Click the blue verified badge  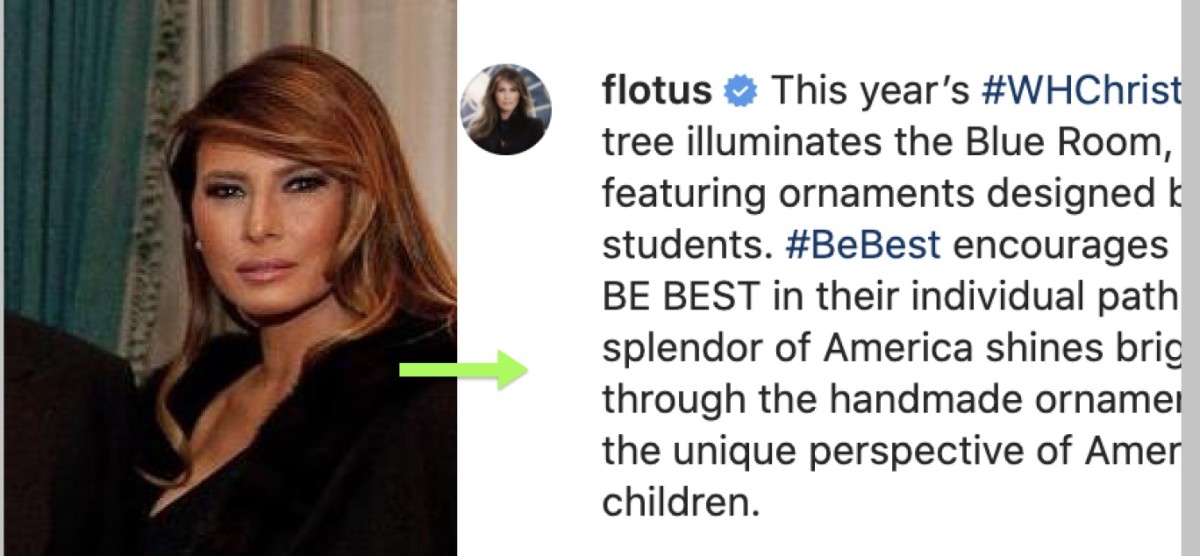point(741,92)
